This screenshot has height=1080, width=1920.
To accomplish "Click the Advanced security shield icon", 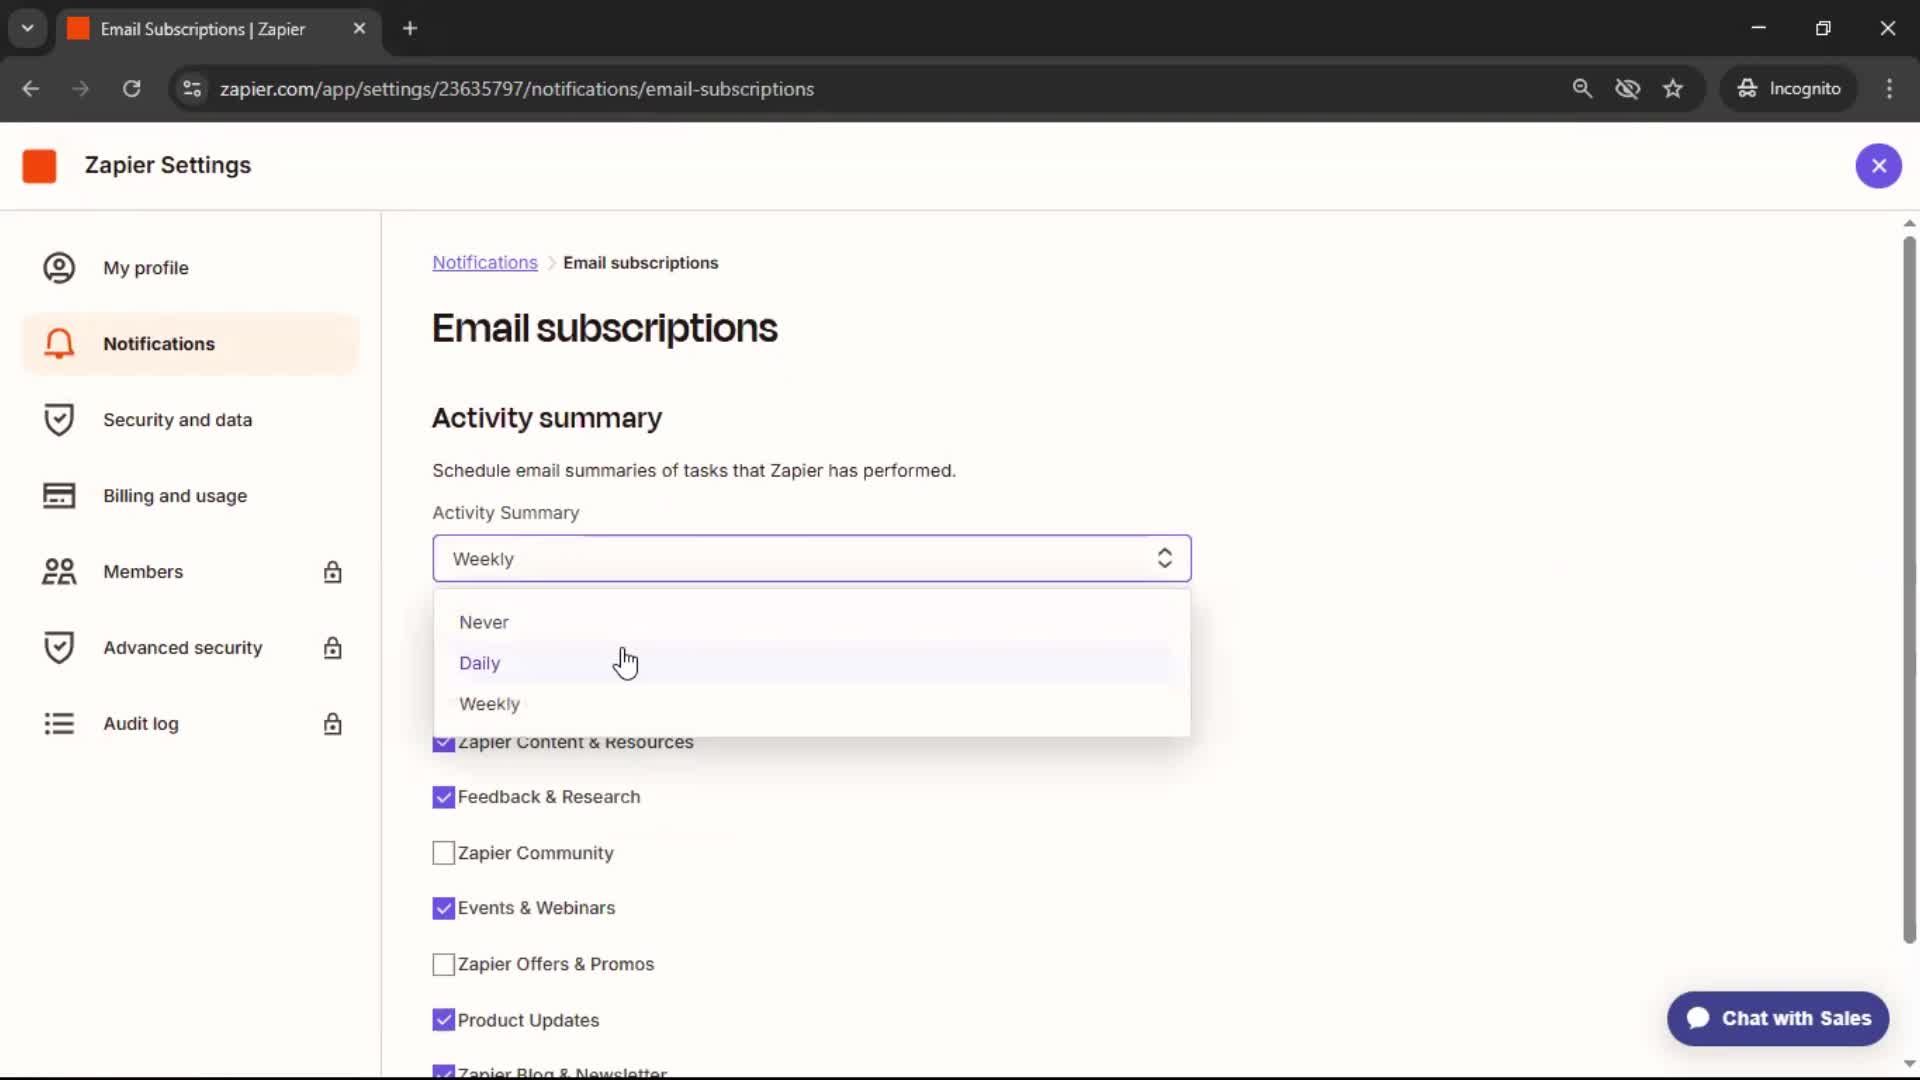I will 59,648.
